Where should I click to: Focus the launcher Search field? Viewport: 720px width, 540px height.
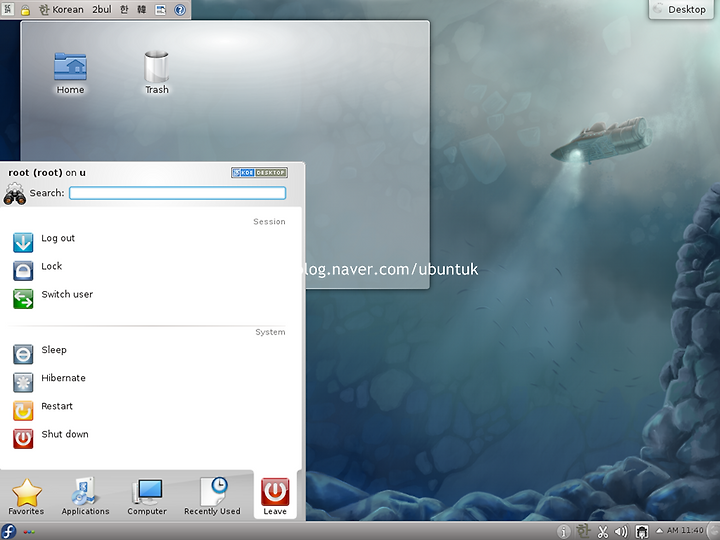(x=178, y=193)
